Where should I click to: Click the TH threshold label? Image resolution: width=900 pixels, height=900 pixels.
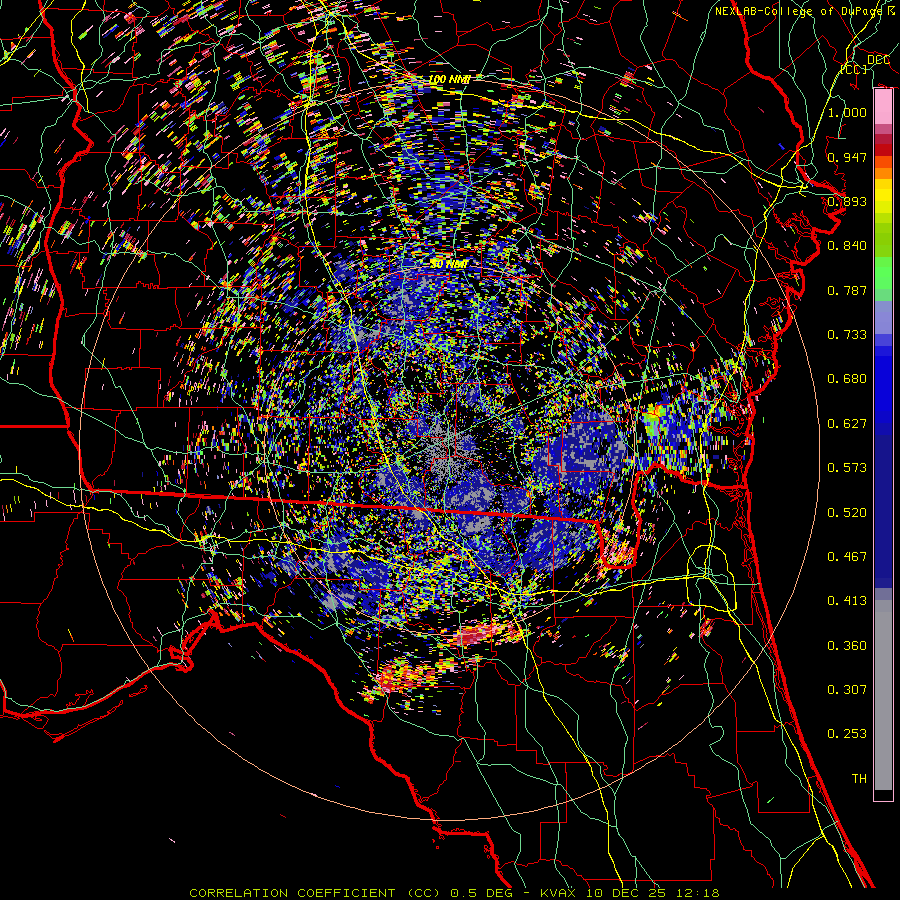tap(859, 779)
